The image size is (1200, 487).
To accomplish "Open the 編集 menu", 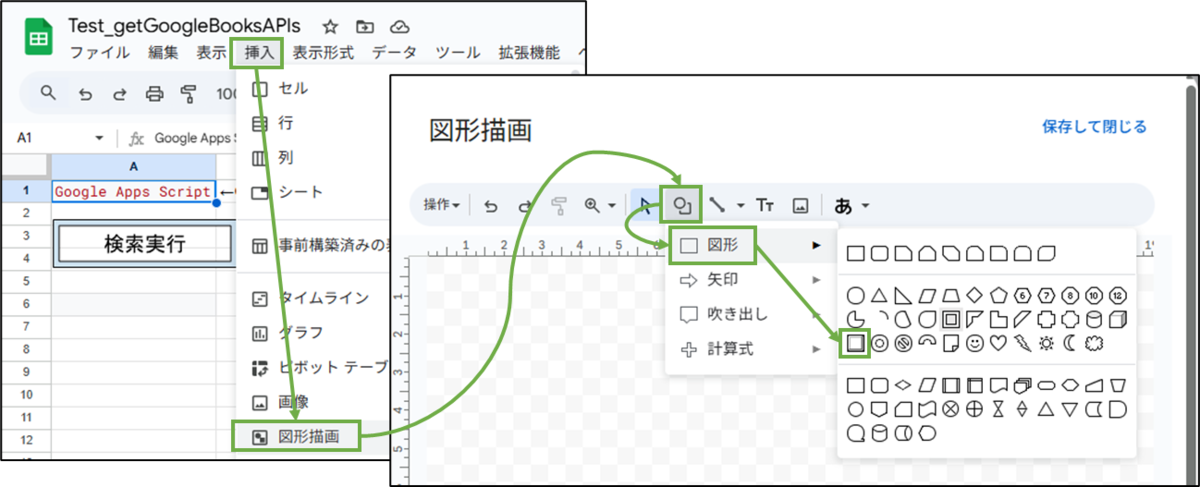I will tap(163, 53).
